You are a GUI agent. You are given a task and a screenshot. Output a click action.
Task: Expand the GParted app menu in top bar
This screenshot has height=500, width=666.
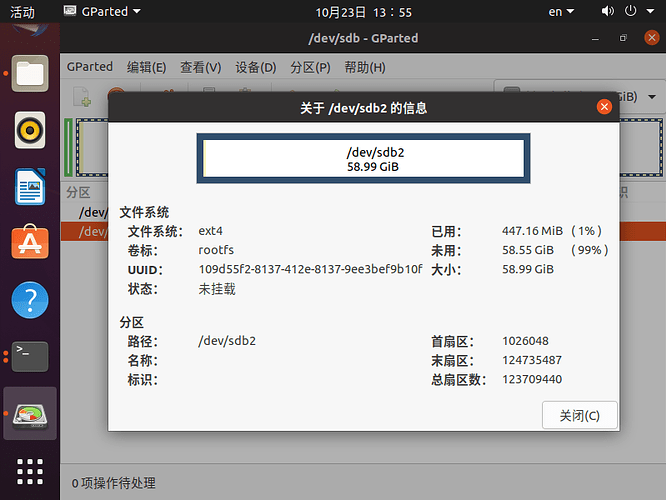(x=102, y=12)
